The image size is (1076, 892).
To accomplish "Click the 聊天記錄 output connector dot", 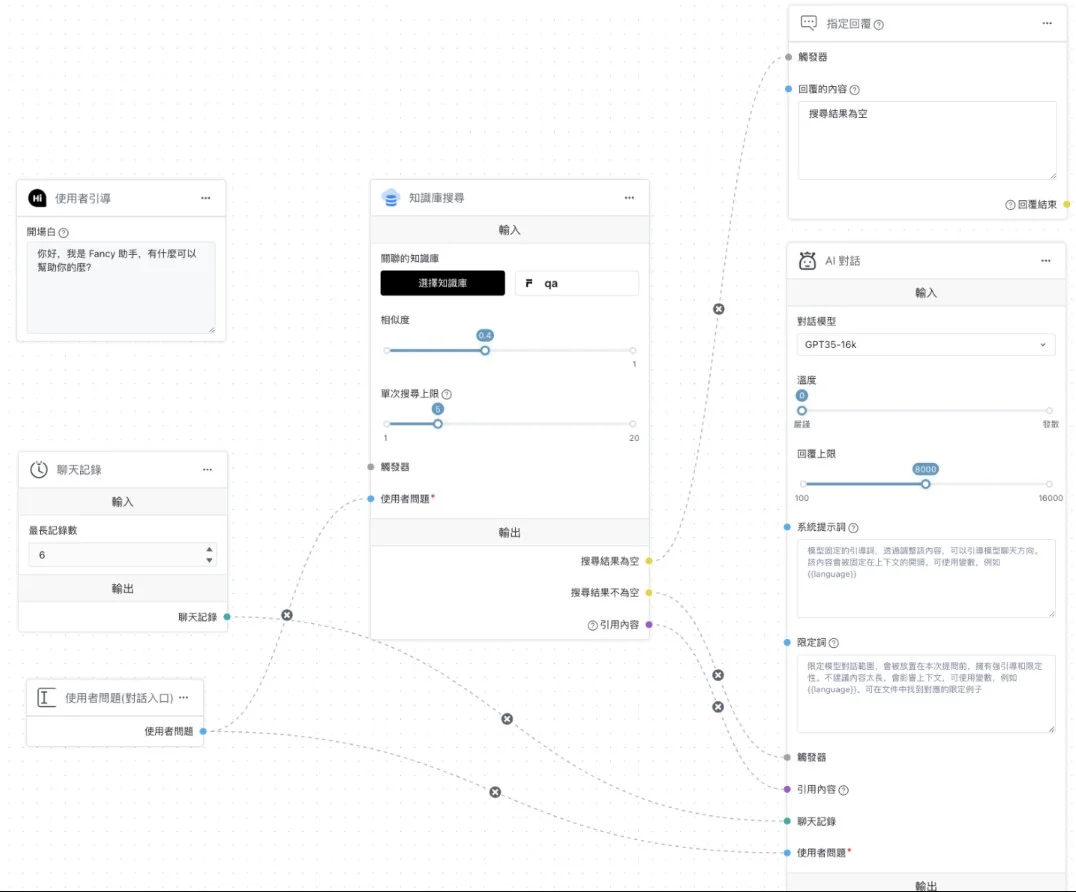I will point(227,617).
